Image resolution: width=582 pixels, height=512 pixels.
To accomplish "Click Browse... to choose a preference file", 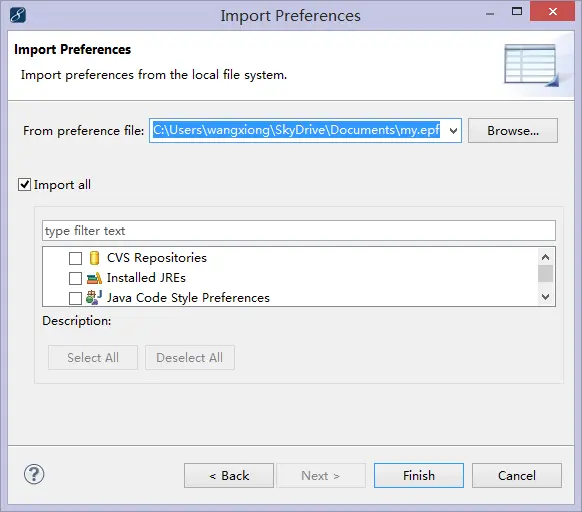I will [513, 131].
